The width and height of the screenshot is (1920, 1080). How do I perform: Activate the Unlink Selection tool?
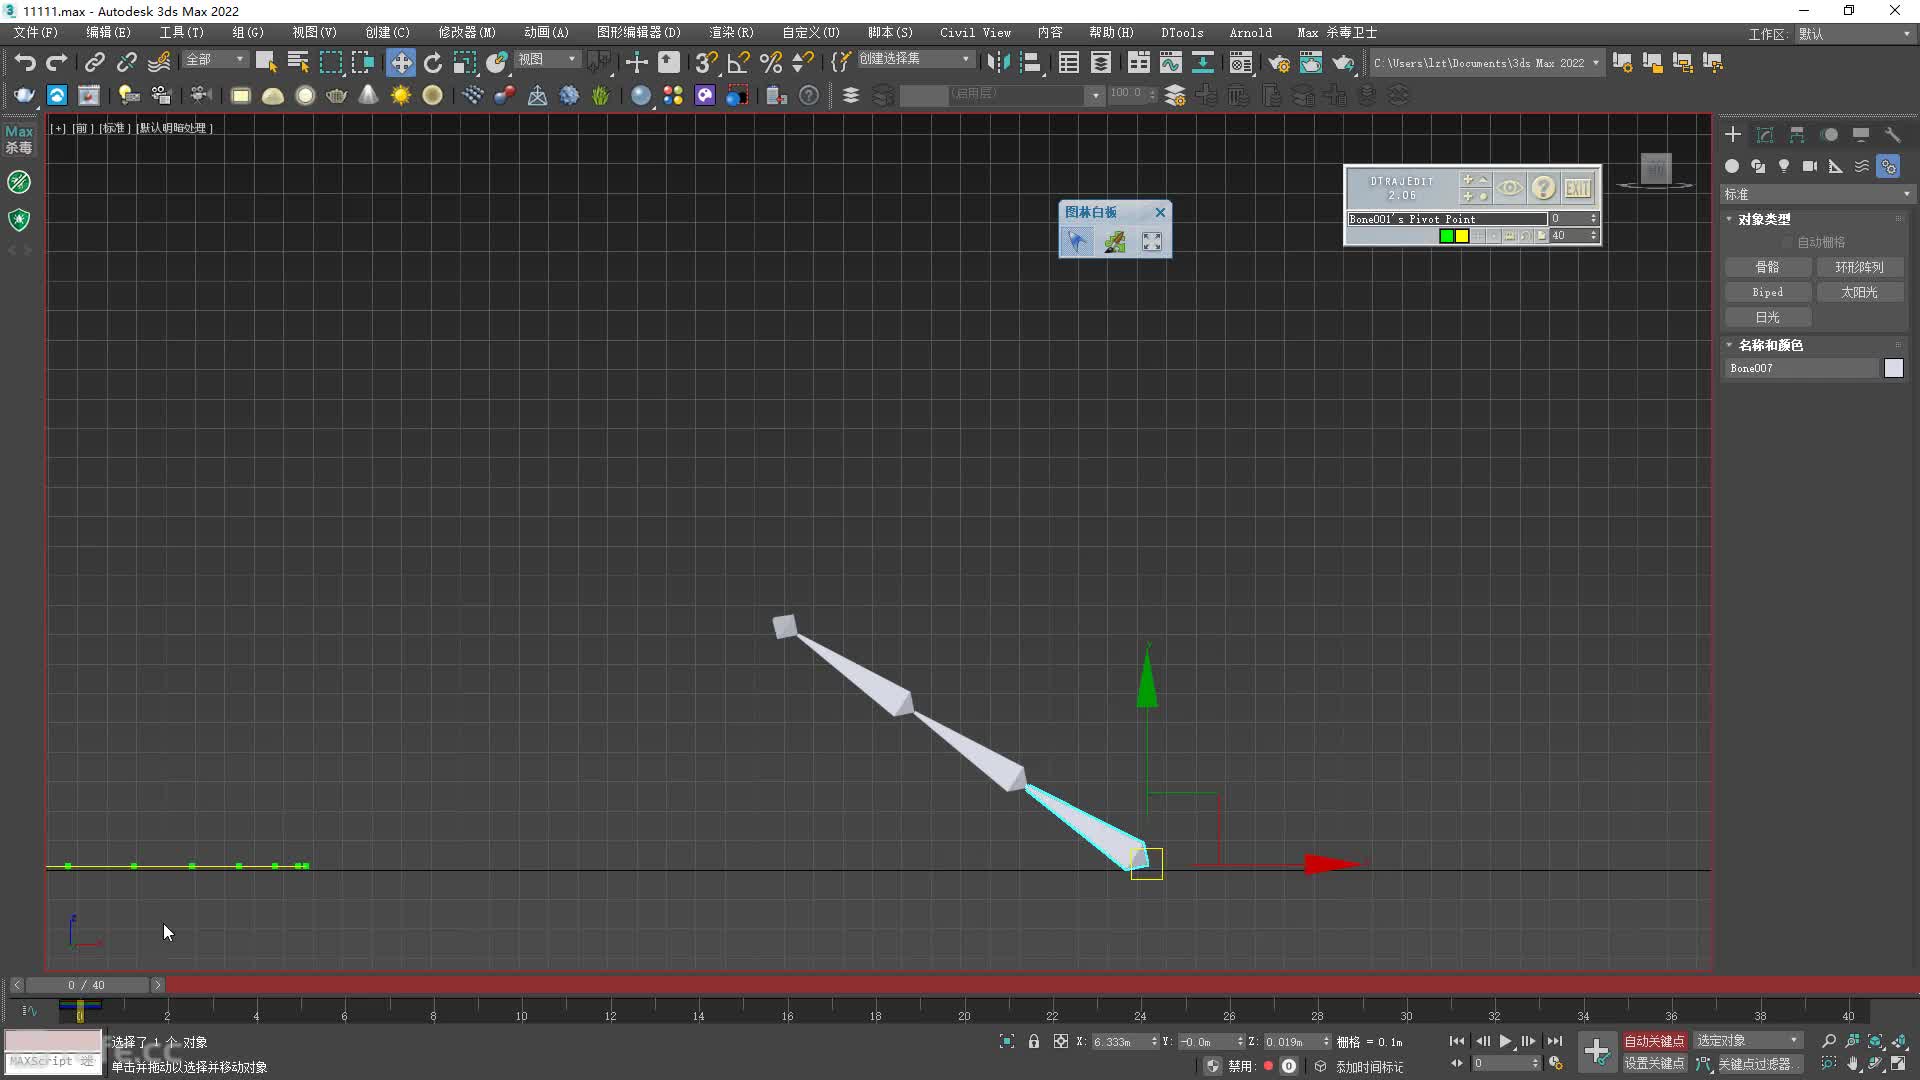(126, 62)
